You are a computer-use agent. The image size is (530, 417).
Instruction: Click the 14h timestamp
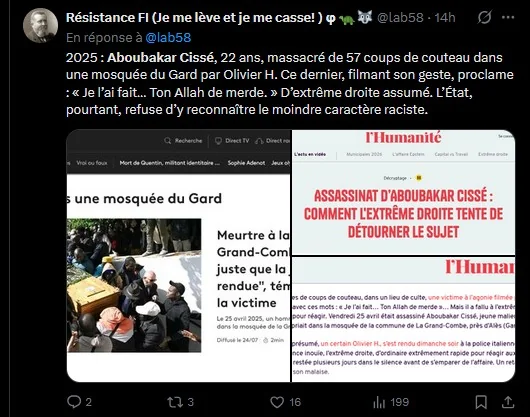pos(445,18)
